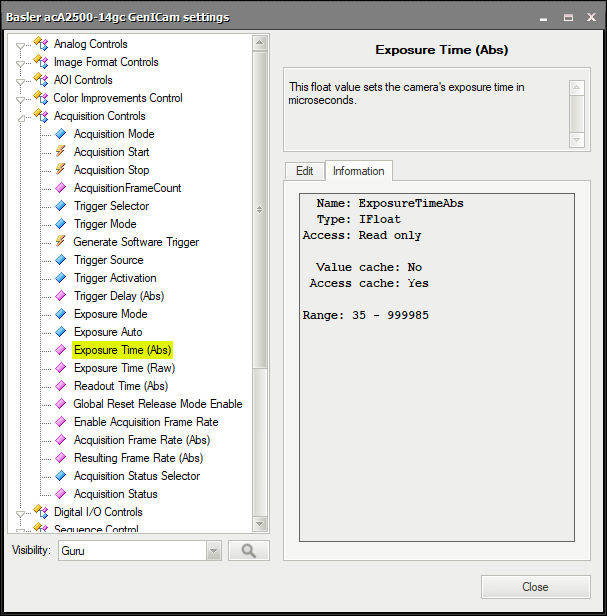607x616 pixels.
Task: Switch to the Edit tab
Action: point(304,171)
